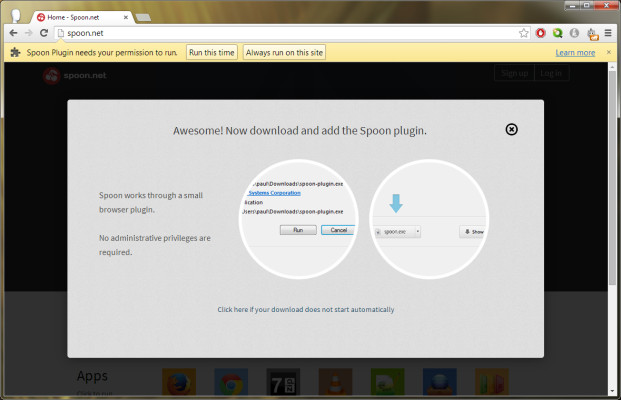Click the blue download arrow in the right circle
Viewport: 621px width, 400px height.
(396, 203)
